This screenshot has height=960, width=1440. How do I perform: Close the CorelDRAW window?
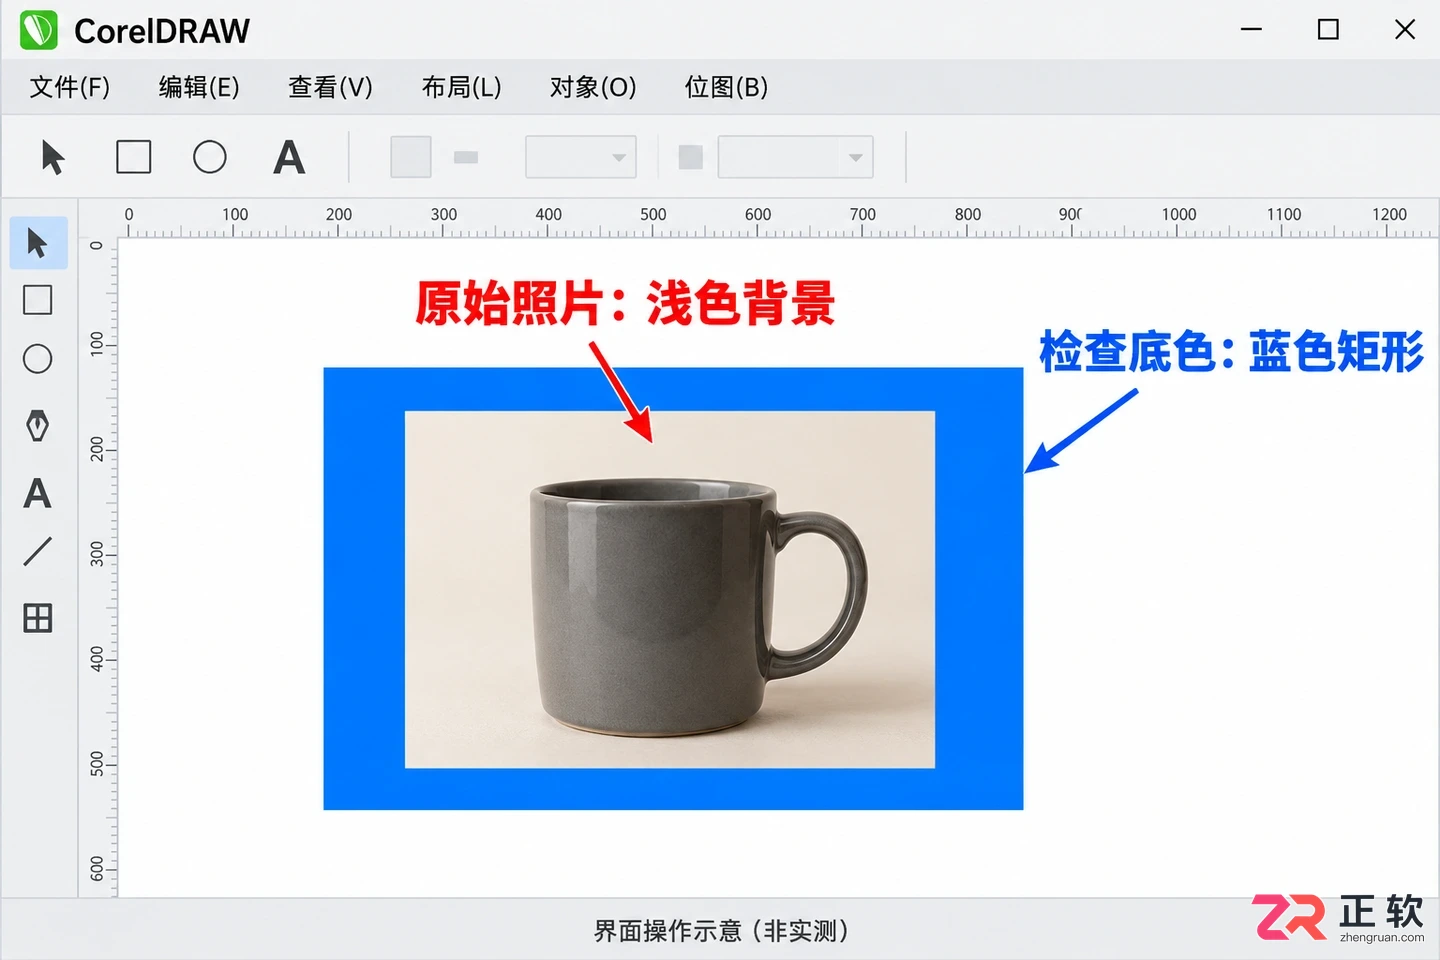1405,30
